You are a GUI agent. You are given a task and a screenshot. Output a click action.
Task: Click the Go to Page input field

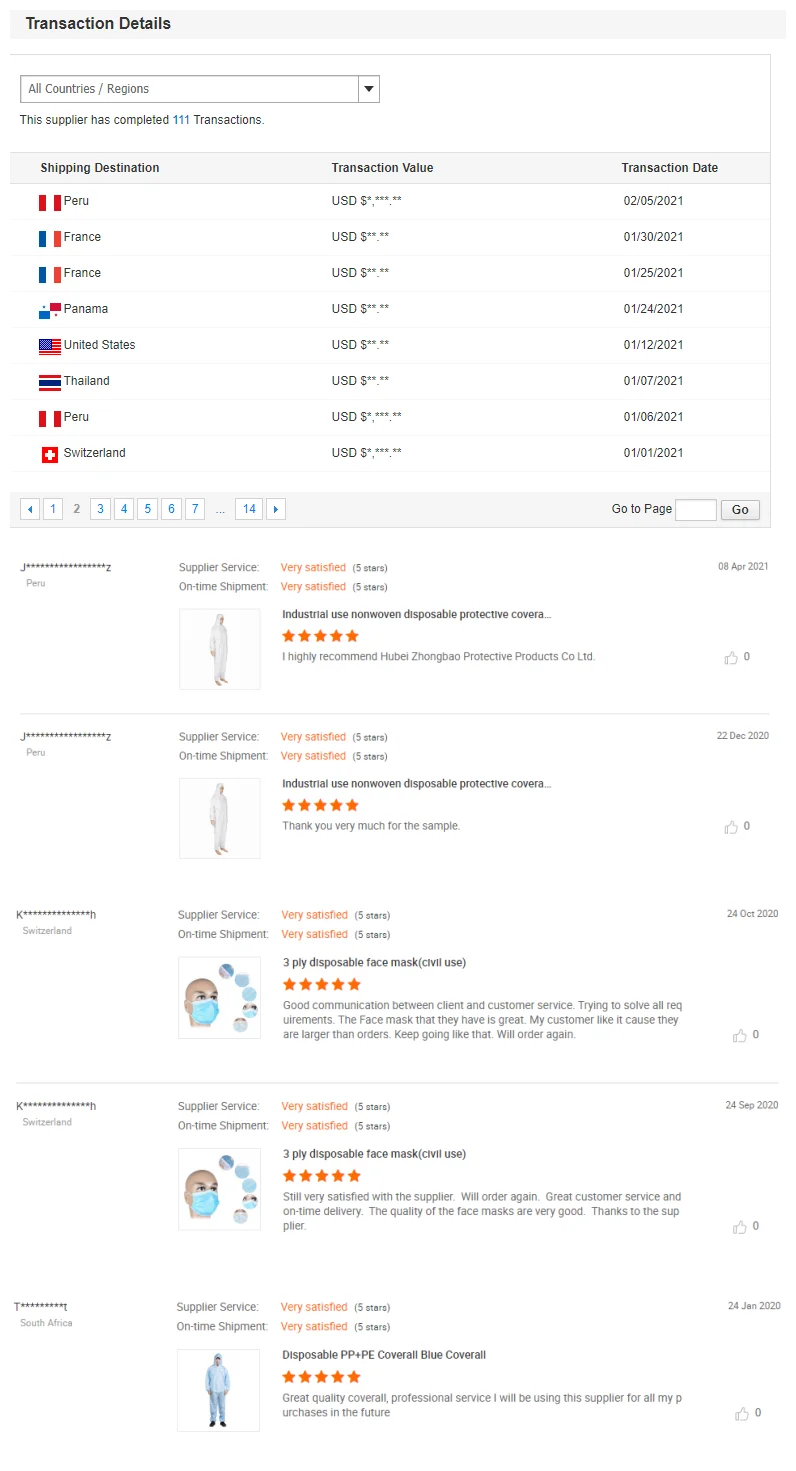(x=695, y=510)
